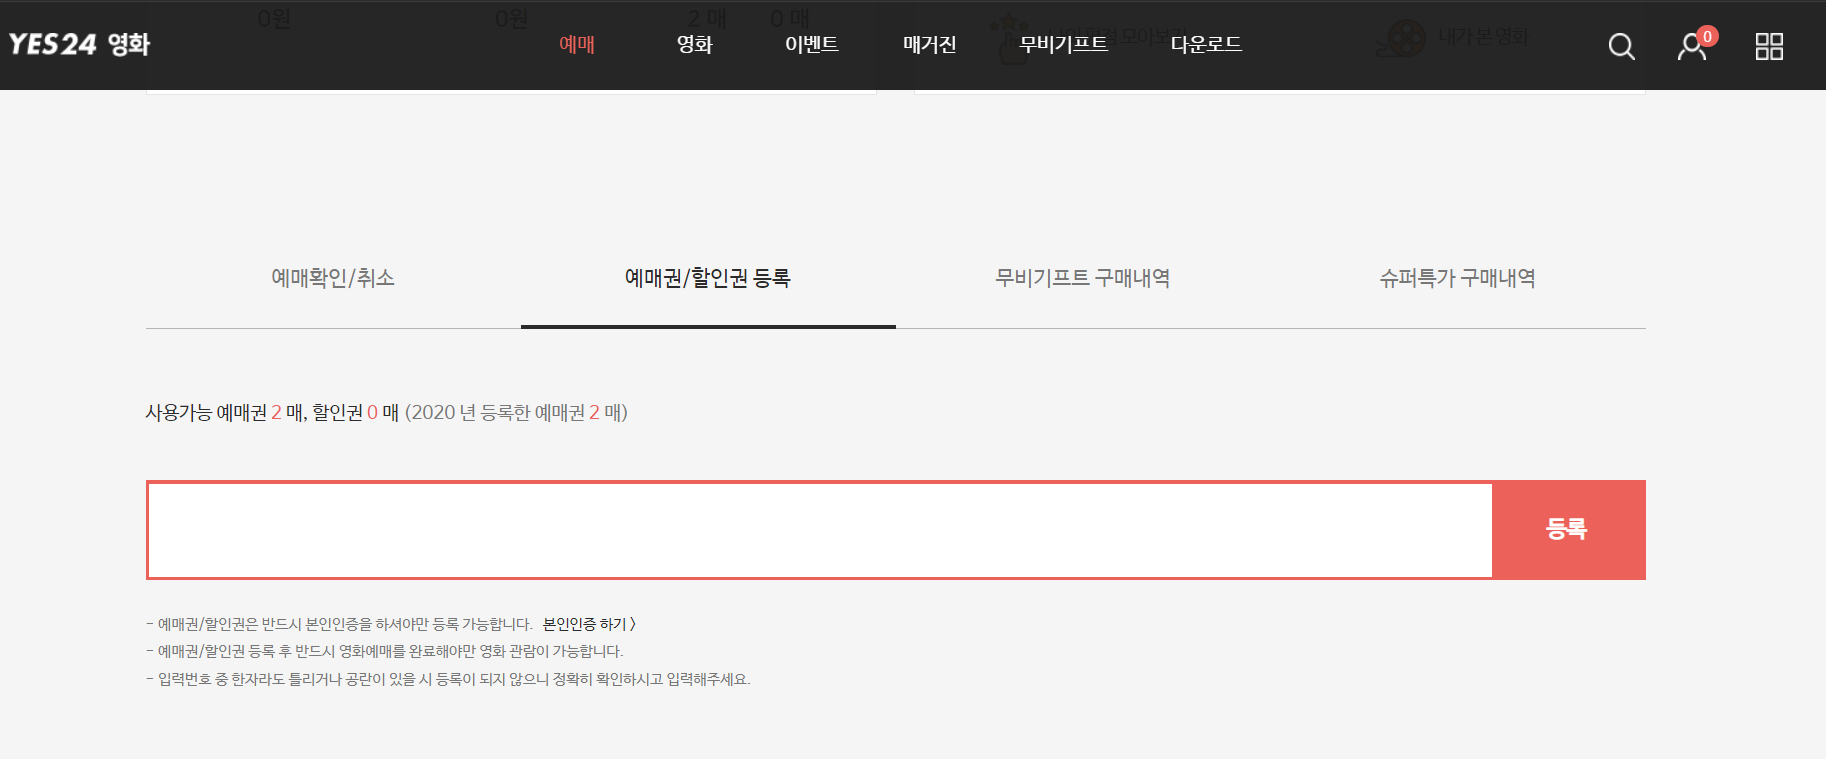
Task: Click the 내가 본 영화 label behind header
Action: pos(1483,37)
